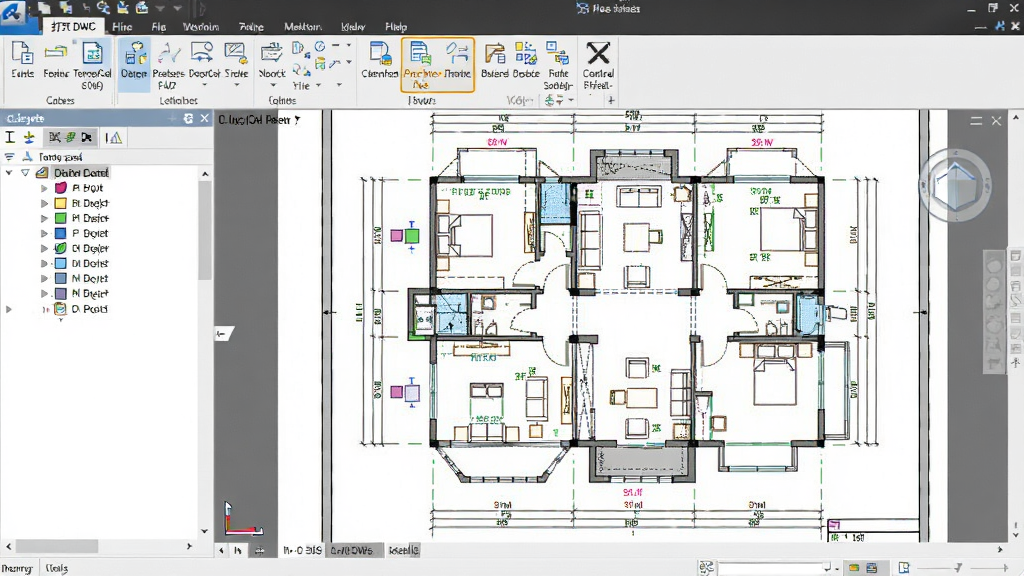Click the icon left of status bar search field
Image resolution: width=1024 pixels, height=576 pixels.
[706, 568]
